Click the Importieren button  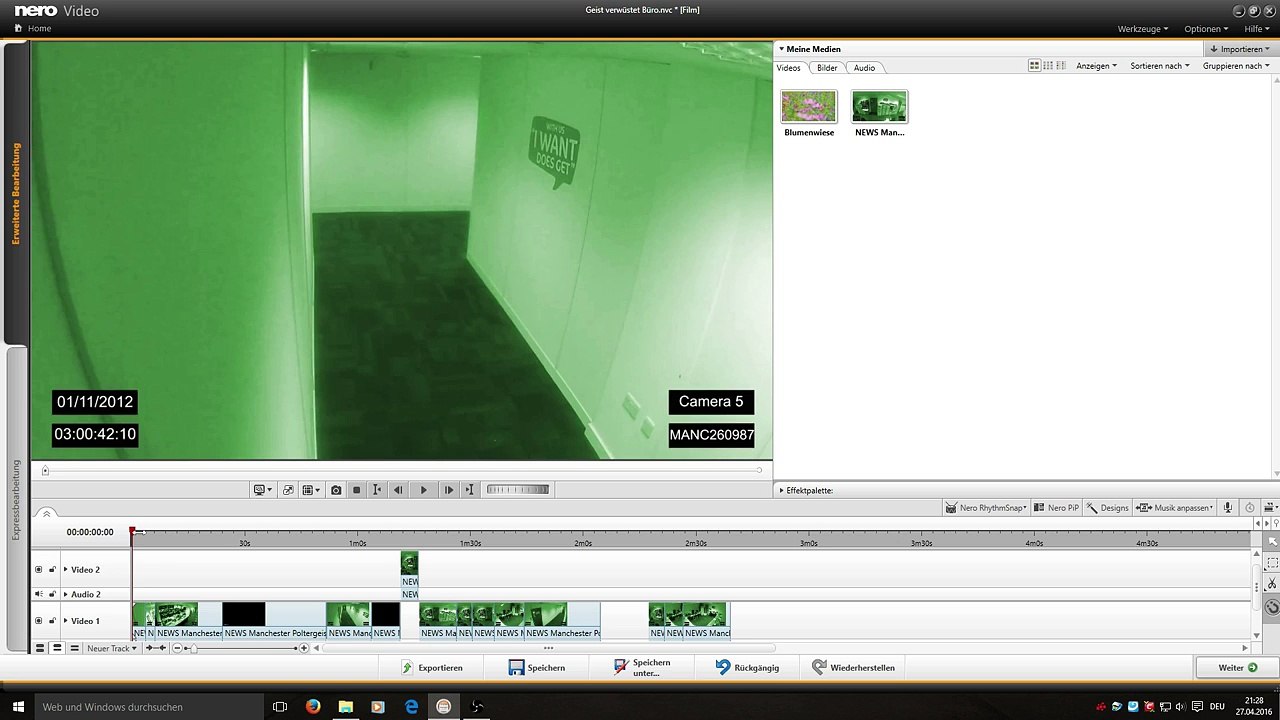click(x=1239, y=49)
